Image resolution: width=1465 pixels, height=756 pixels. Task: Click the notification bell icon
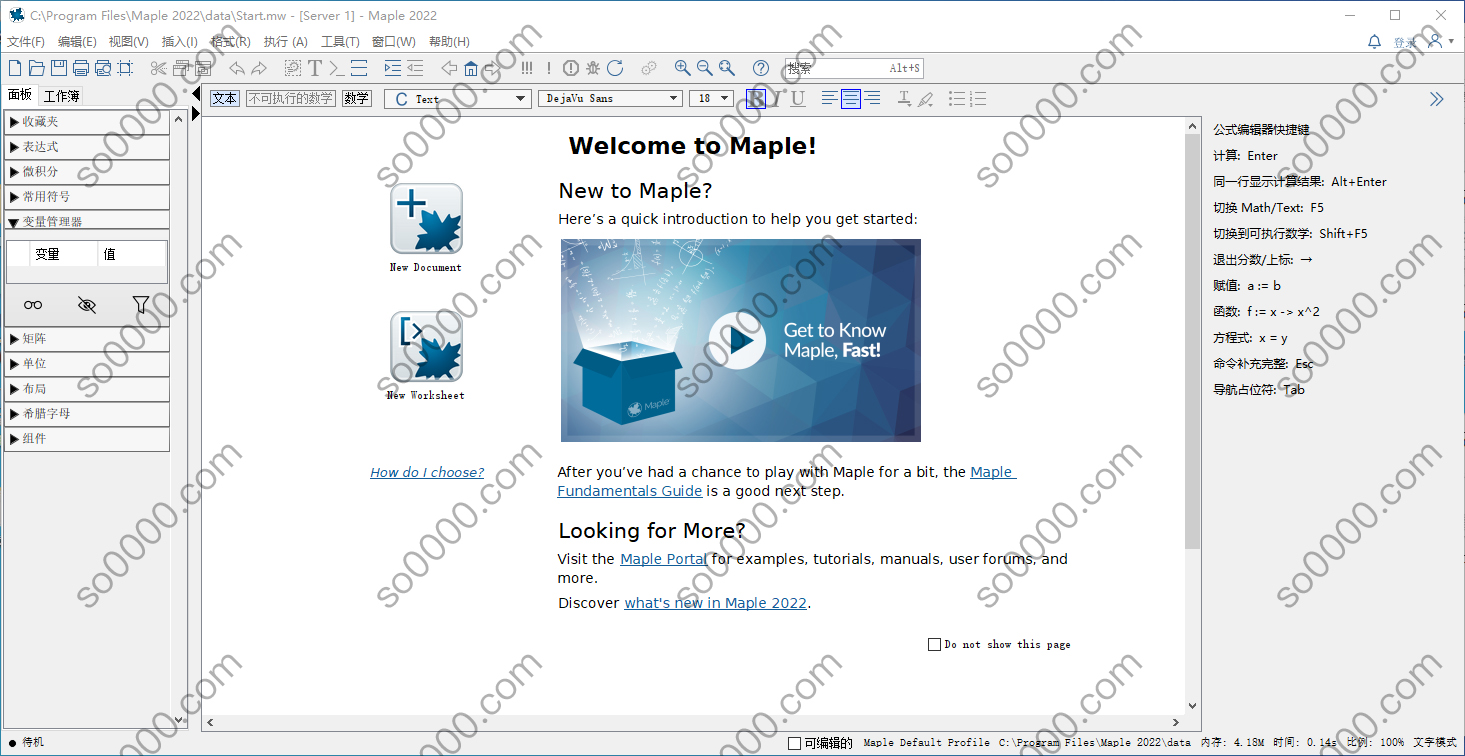(1375, 42)
